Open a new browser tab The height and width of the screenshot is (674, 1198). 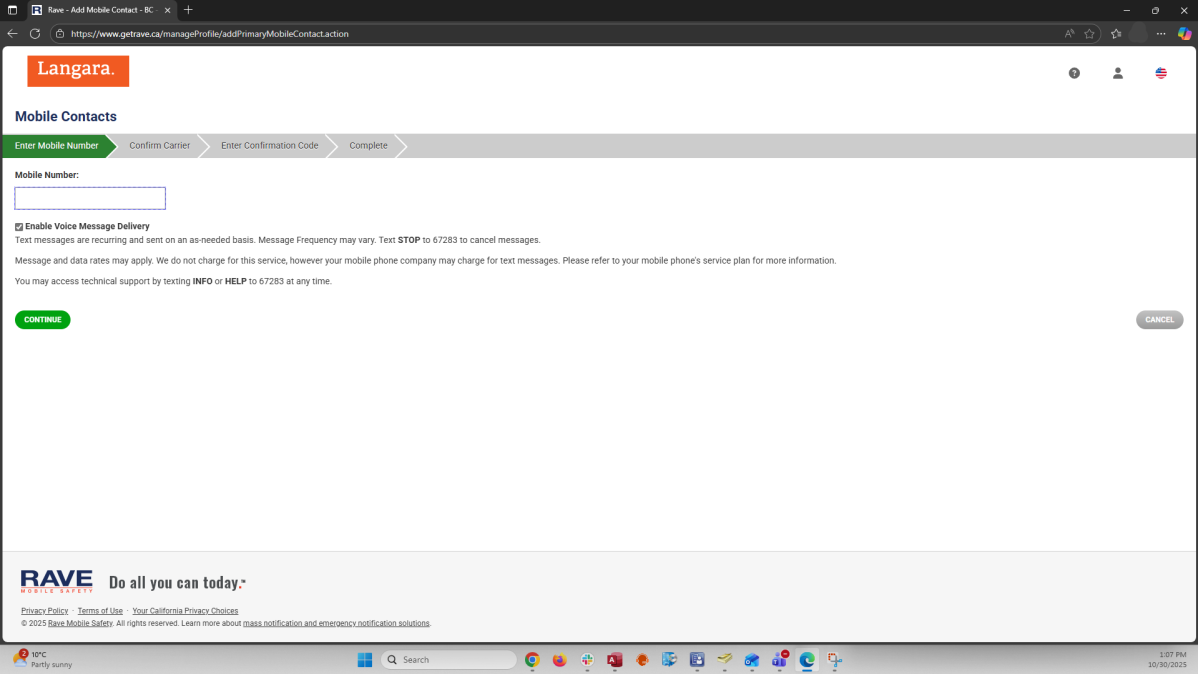point(188,10)
